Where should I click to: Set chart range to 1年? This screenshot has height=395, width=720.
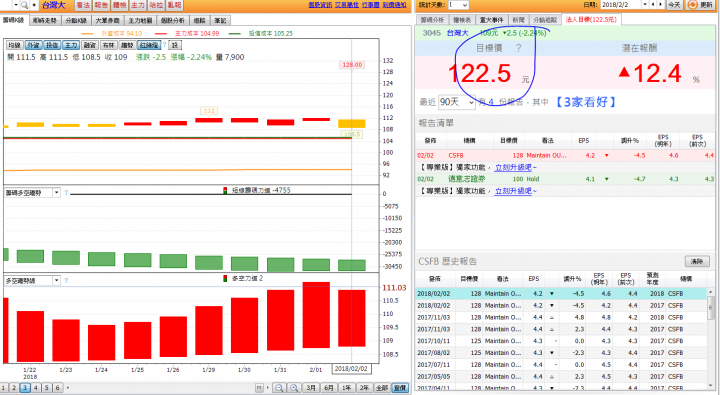coord(347,388)
